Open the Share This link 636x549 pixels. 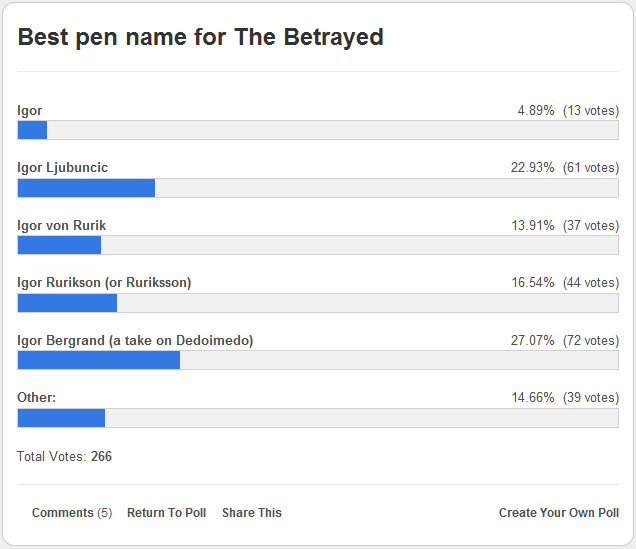point(252,513)
